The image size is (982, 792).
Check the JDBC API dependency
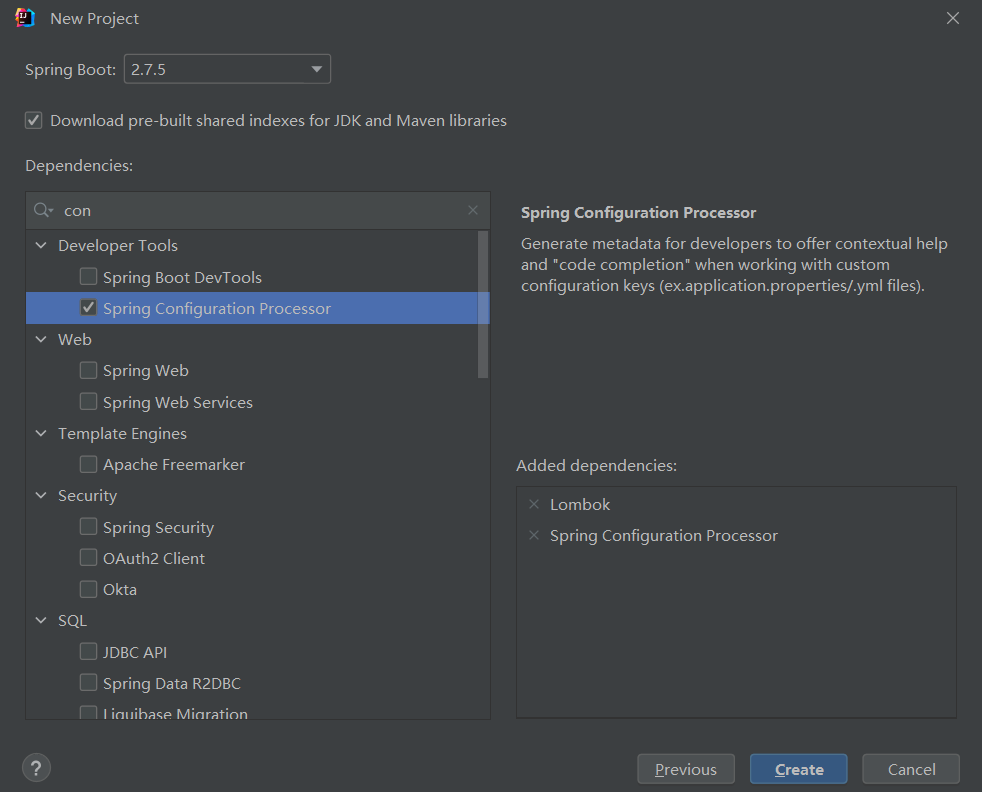coord(88,652)
